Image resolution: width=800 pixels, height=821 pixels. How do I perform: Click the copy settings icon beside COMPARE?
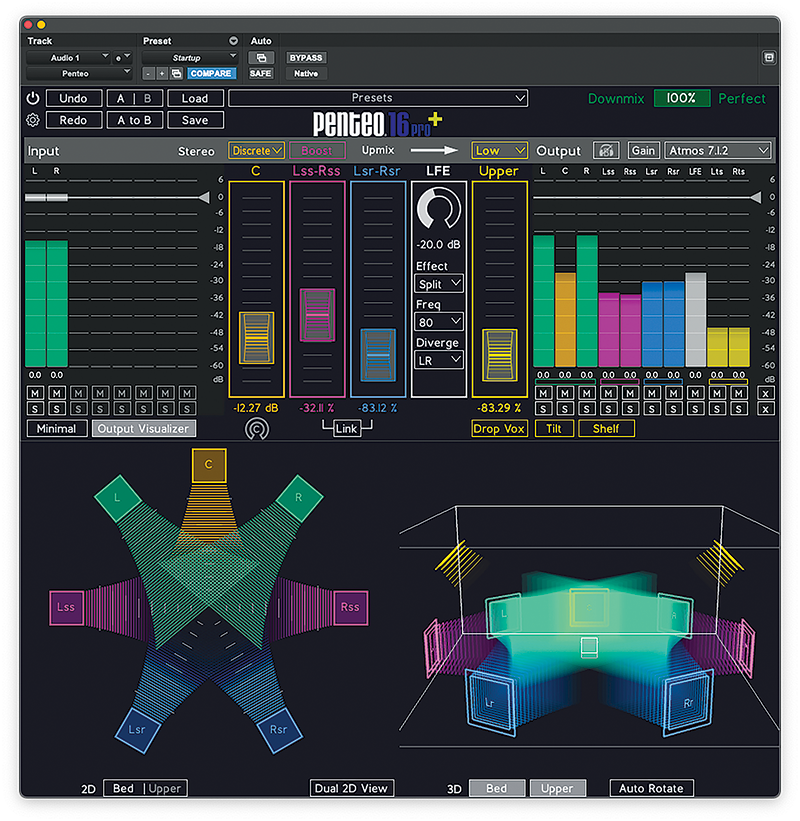point(176,74)
